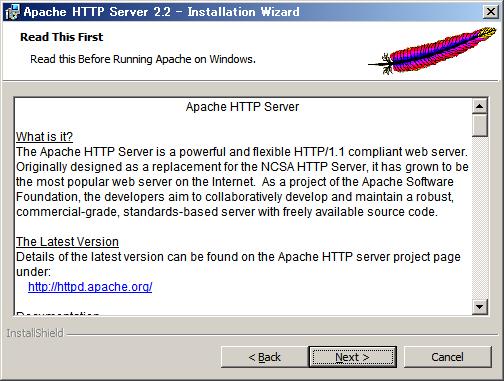
Task: Close the Installation Wizard window
Action: (491, 12)
